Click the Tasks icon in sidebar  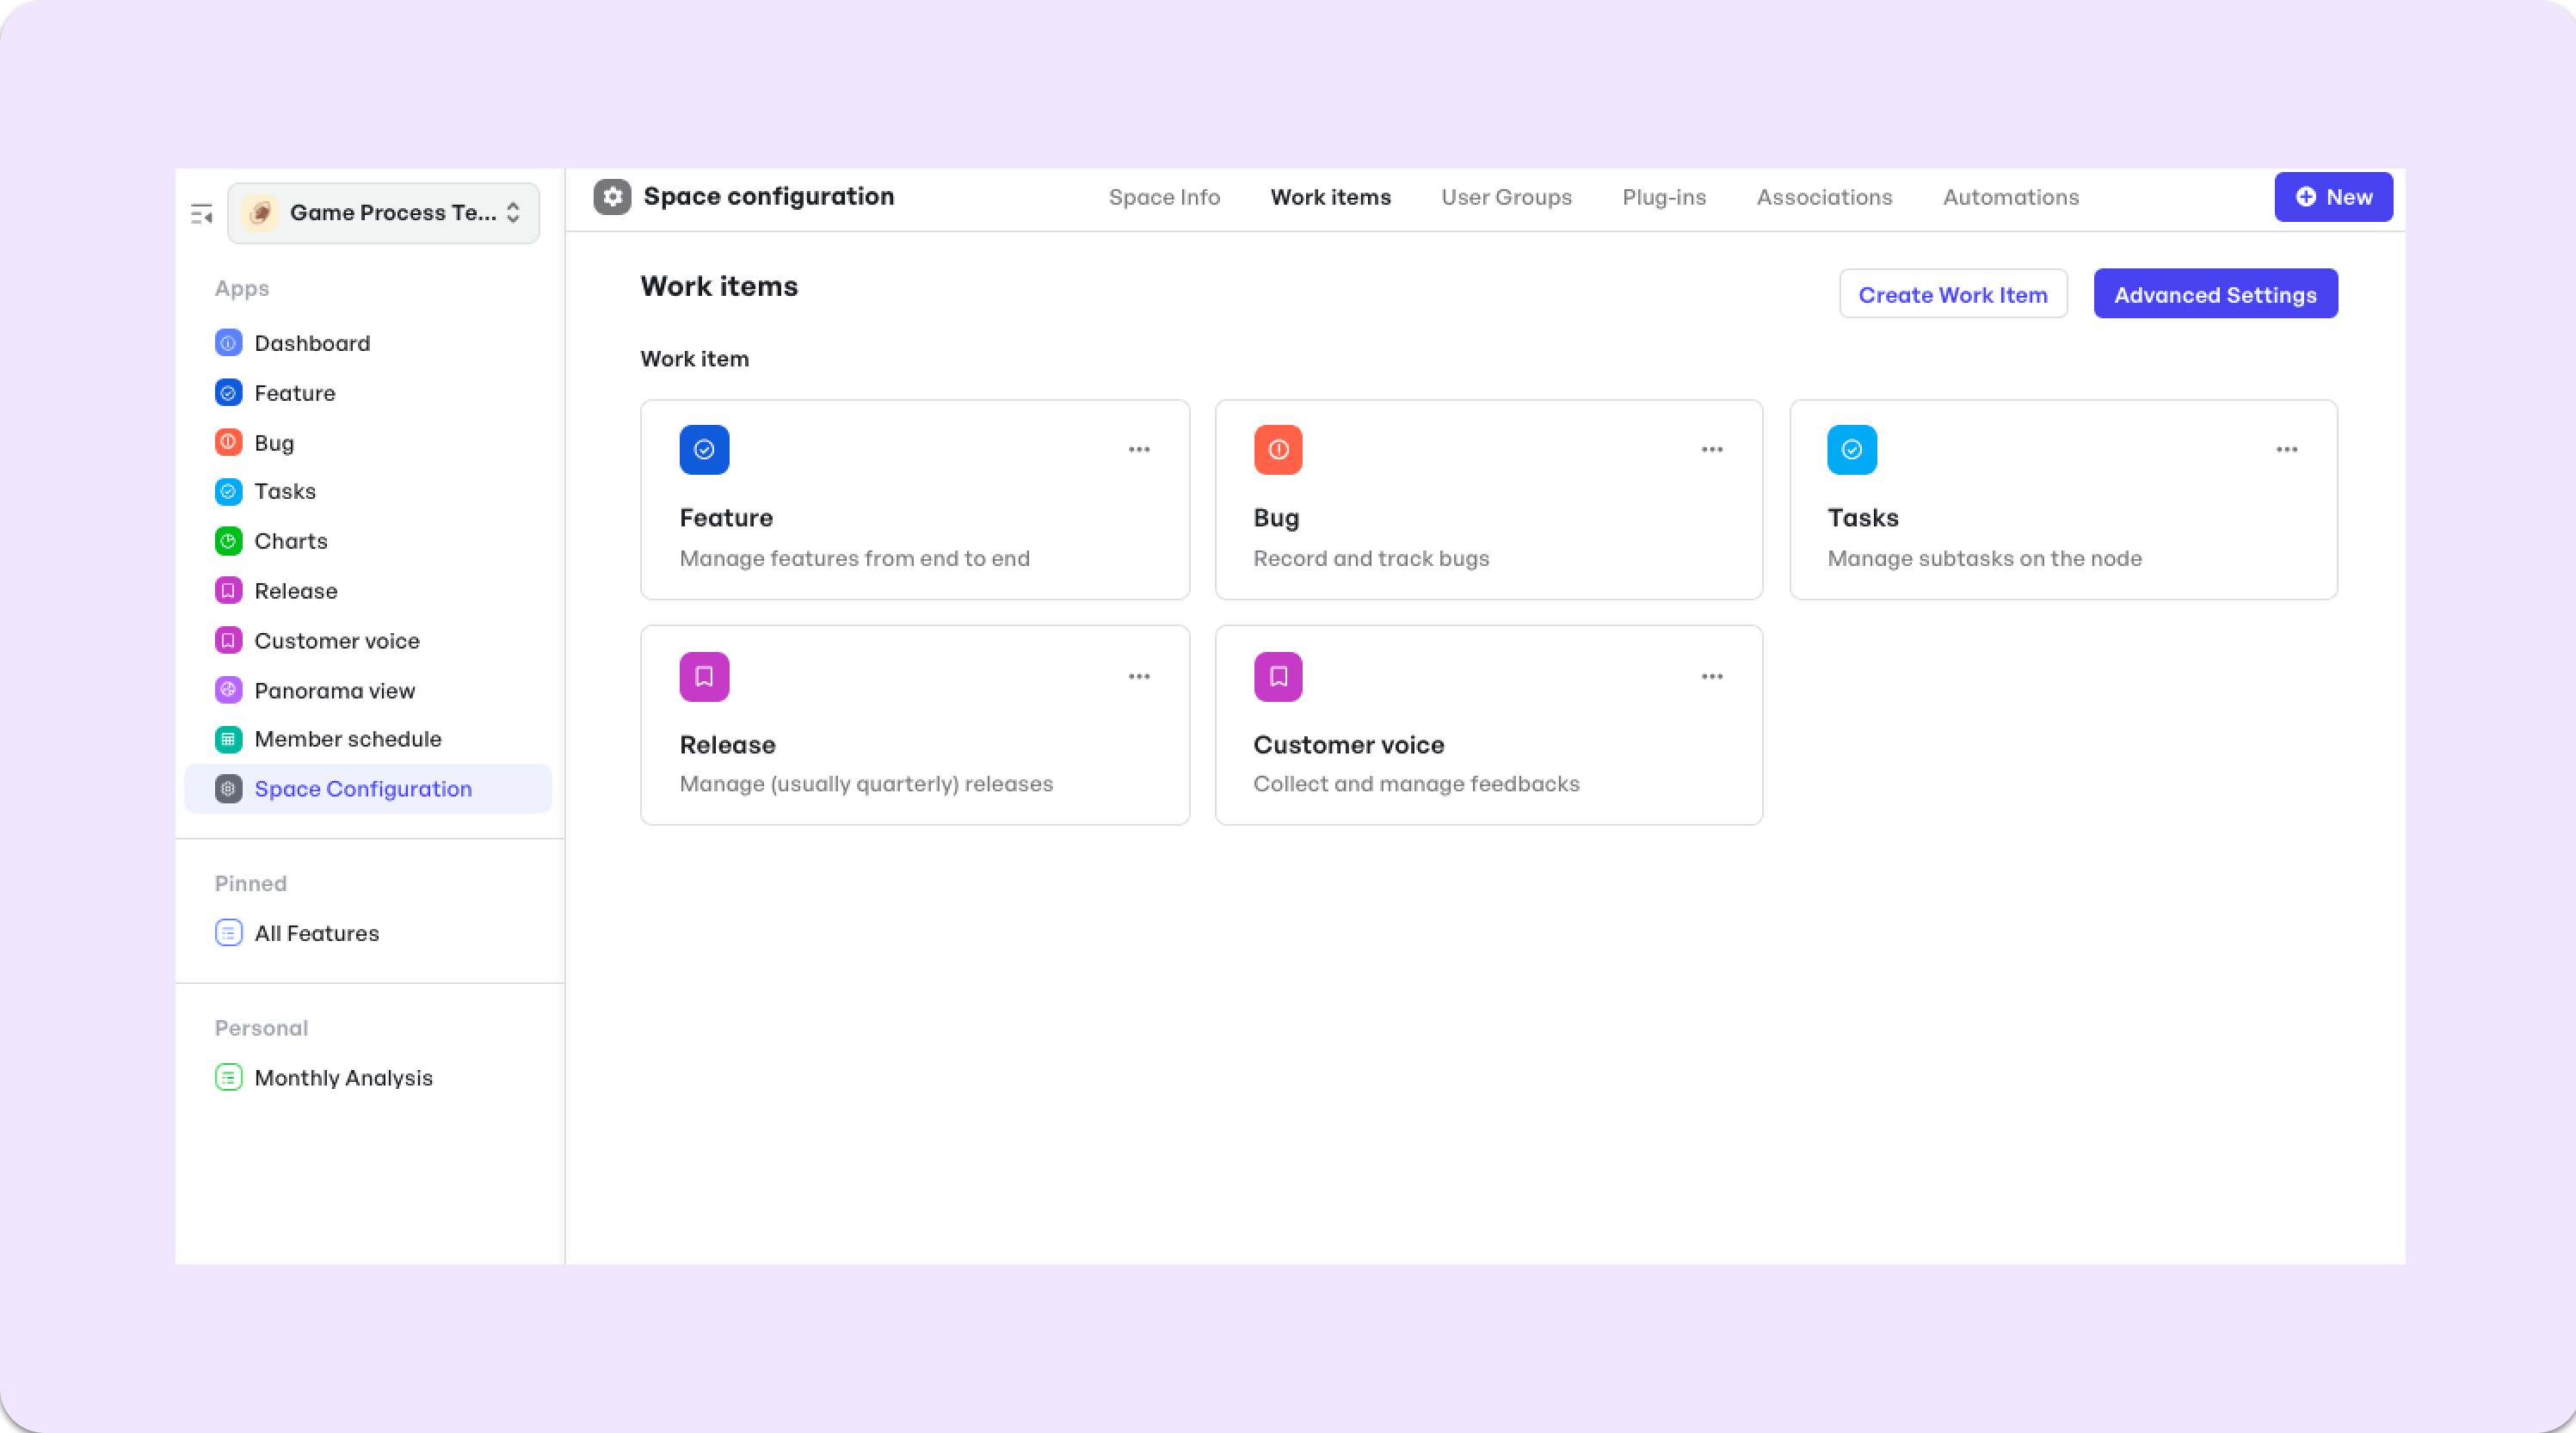(x=228, y=491)
